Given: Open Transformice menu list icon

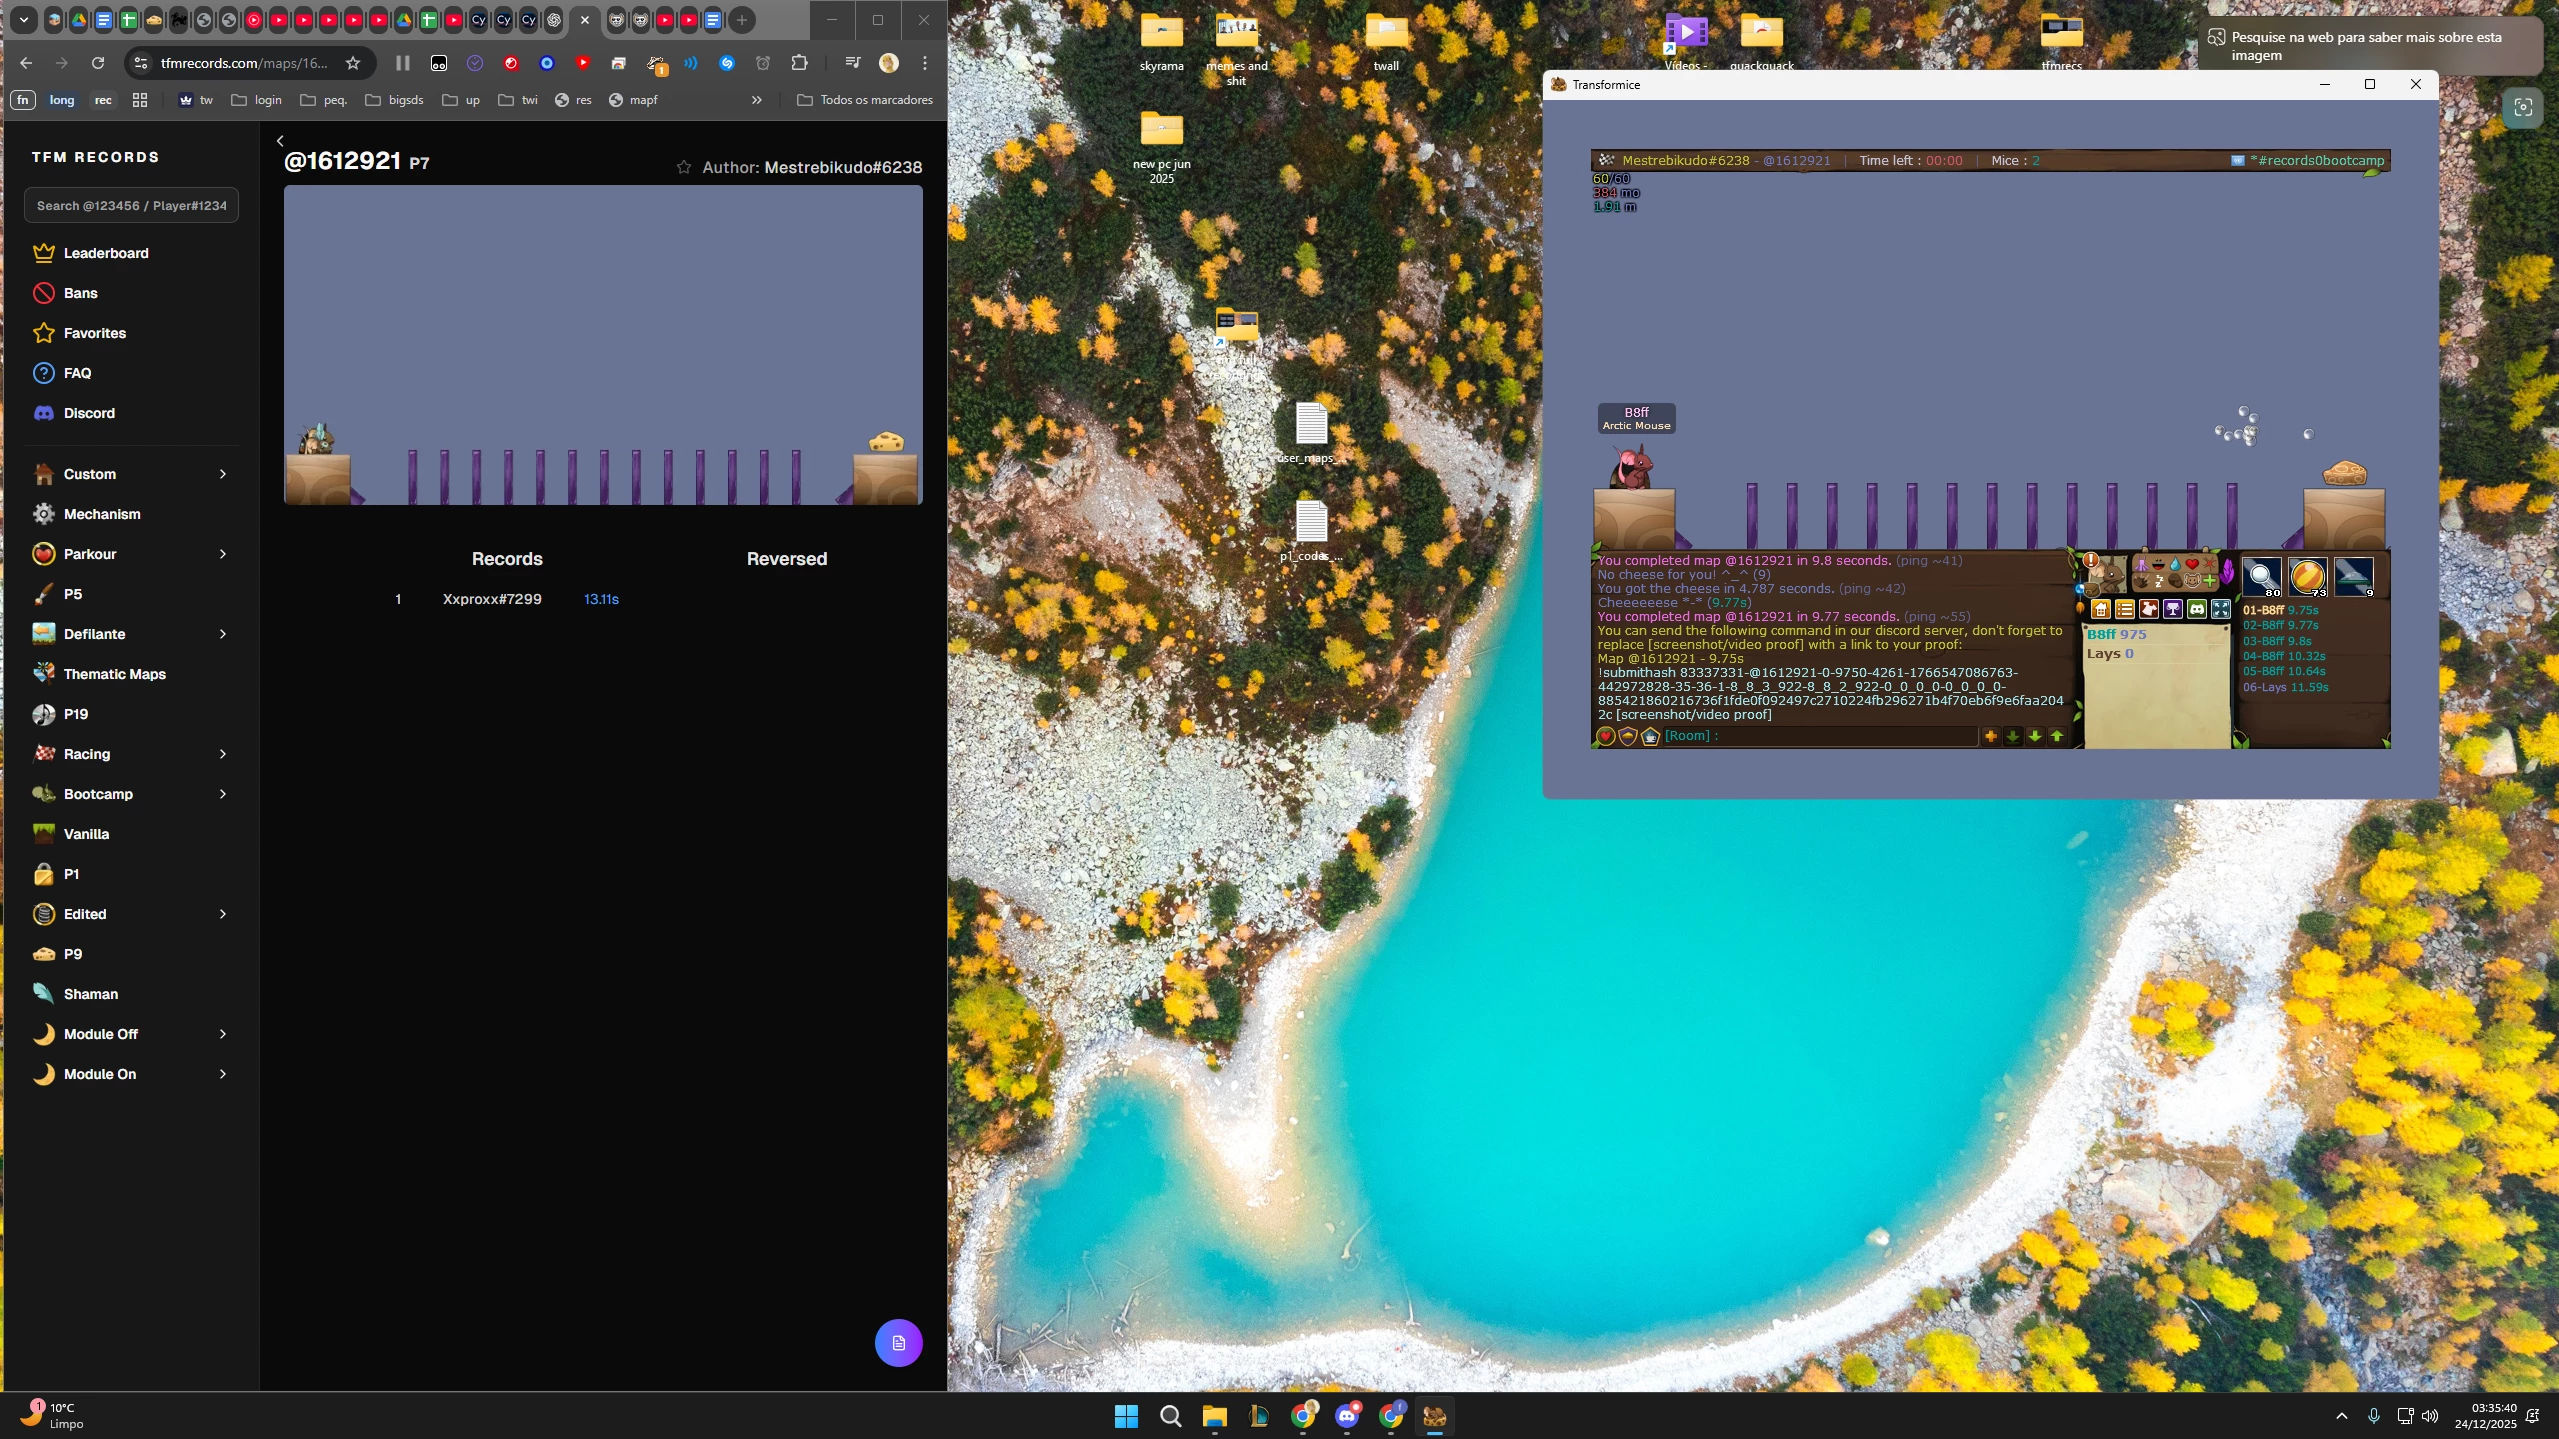Looking at the screenshot, I should click(2125, 609).
